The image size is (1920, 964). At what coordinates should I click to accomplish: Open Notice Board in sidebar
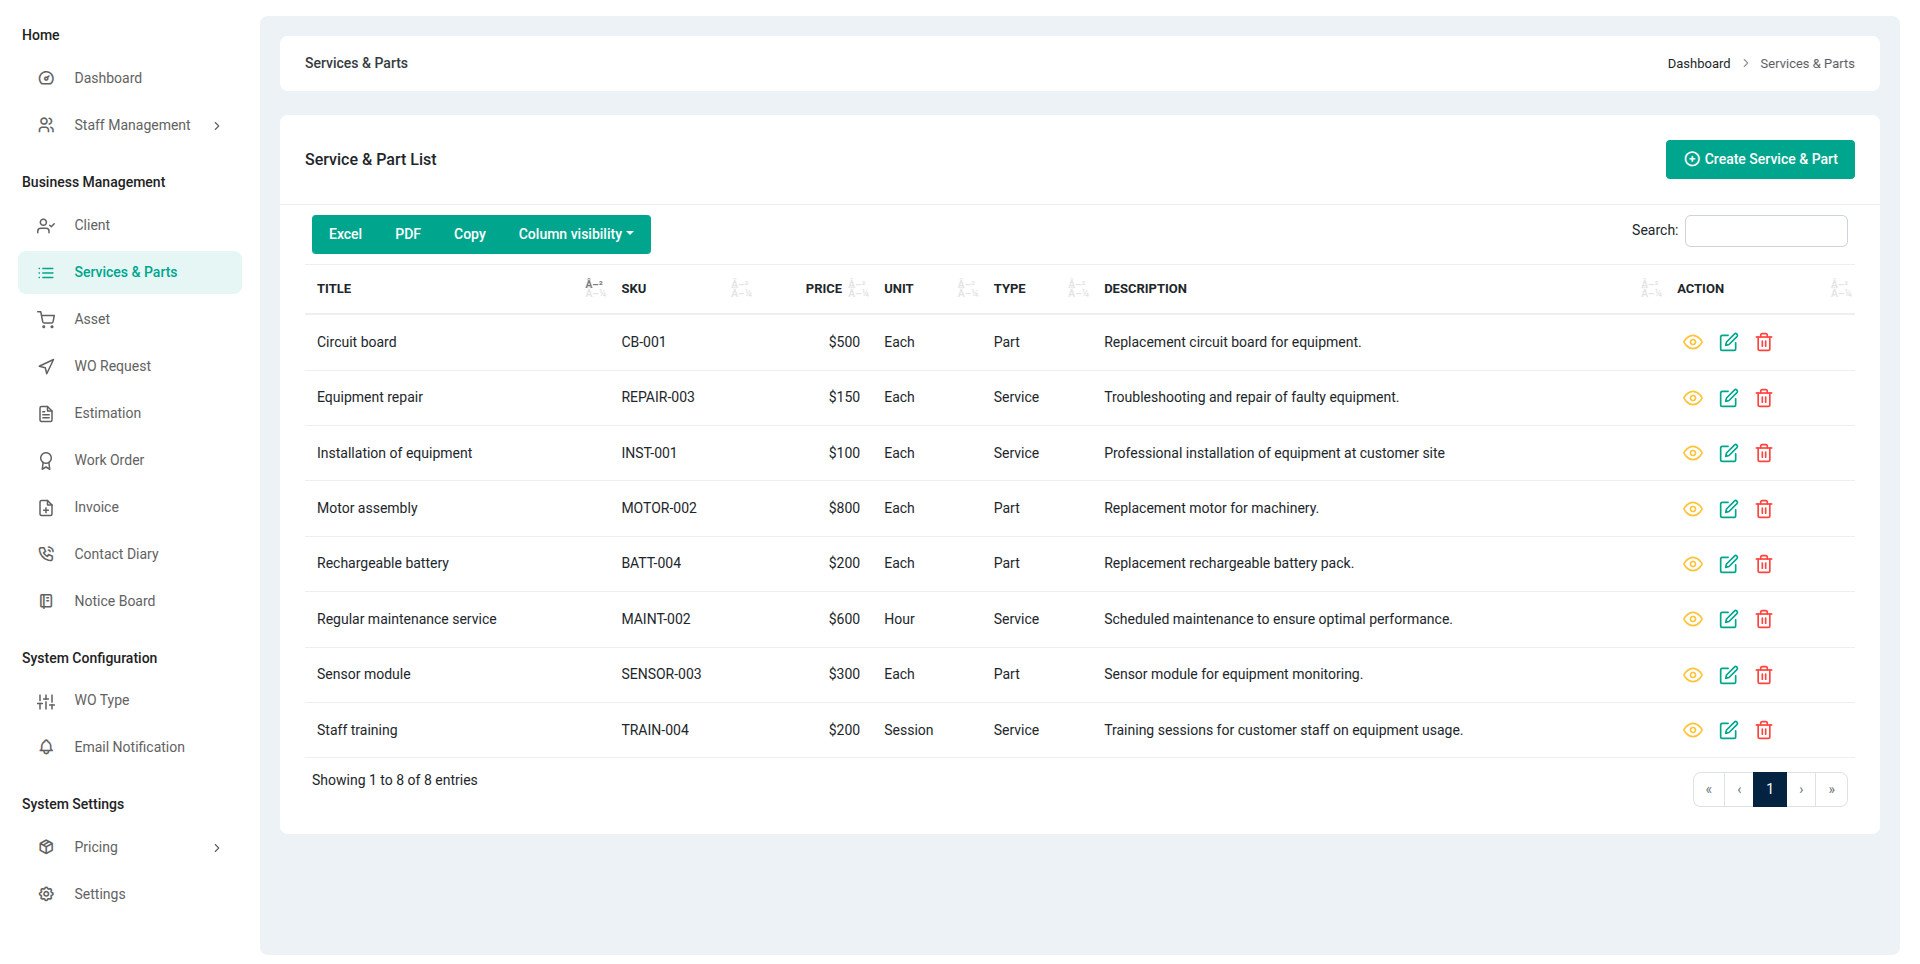point(130,601)
